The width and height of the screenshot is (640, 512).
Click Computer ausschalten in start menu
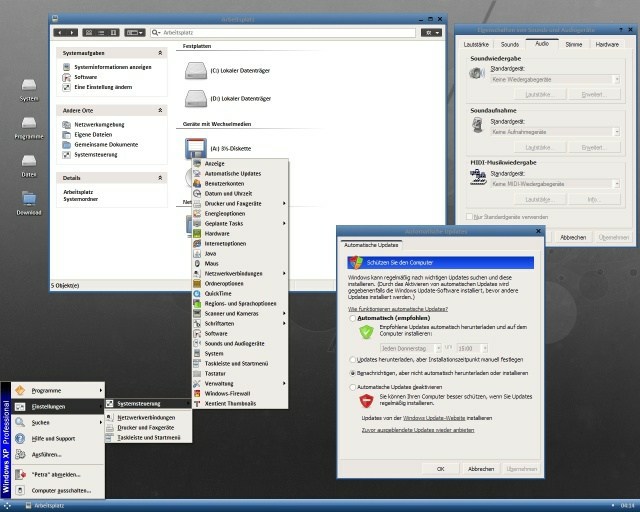pos(58,491)
